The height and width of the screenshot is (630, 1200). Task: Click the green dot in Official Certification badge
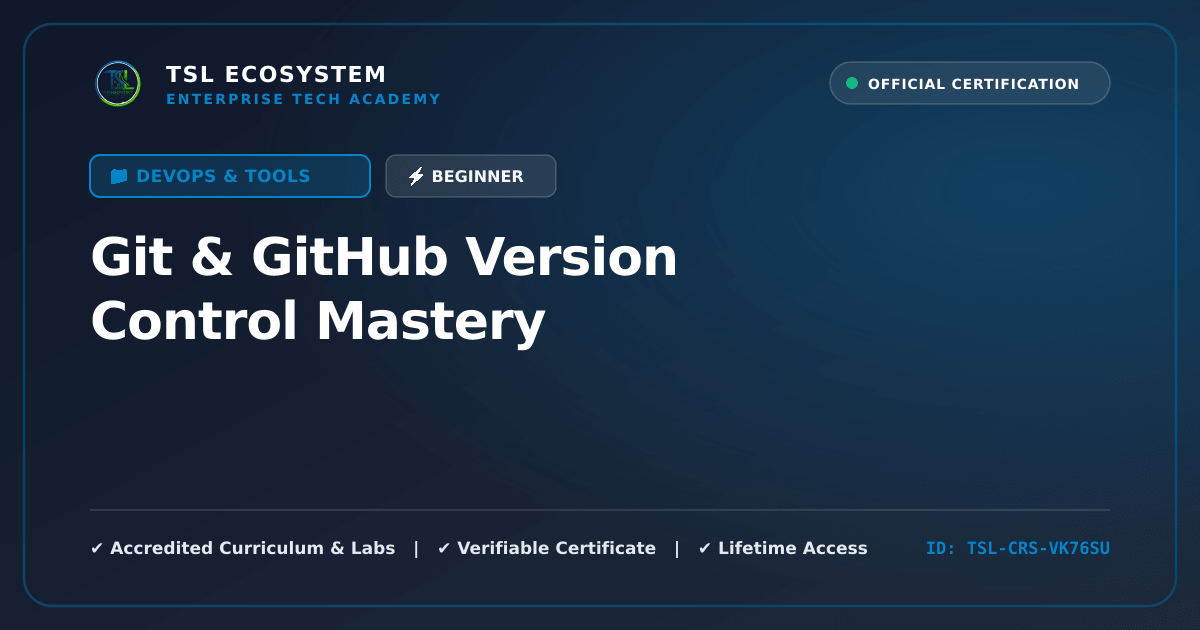pos(852,84)
